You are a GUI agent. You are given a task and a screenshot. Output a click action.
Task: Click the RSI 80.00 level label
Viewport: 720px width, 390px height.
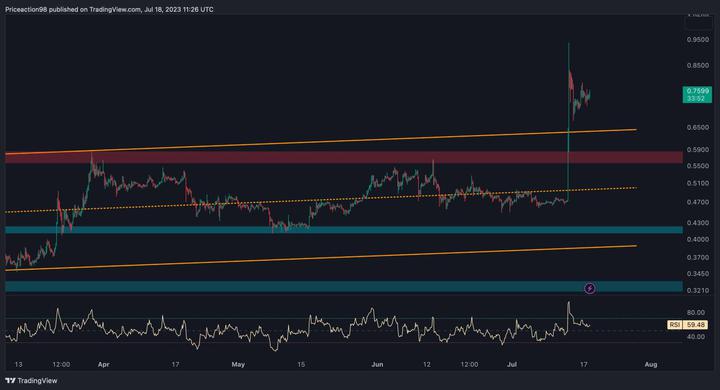696,312
